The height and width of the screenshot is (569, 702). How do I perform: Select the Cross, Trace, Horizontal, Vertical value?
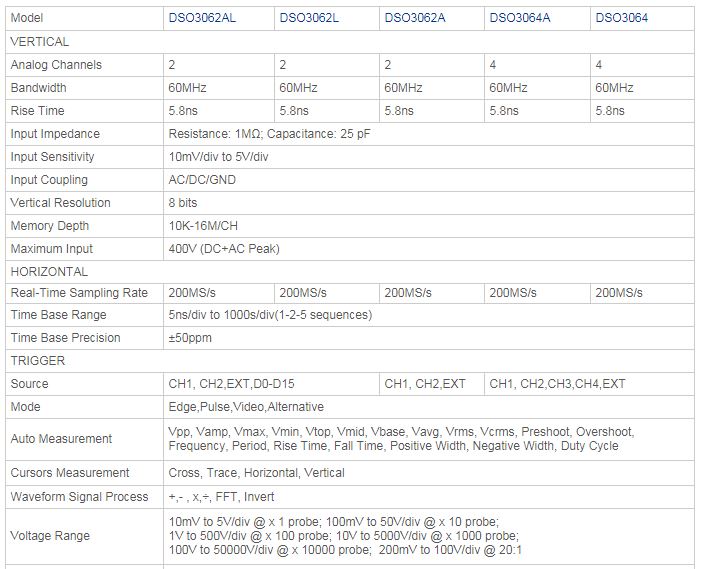257,473
